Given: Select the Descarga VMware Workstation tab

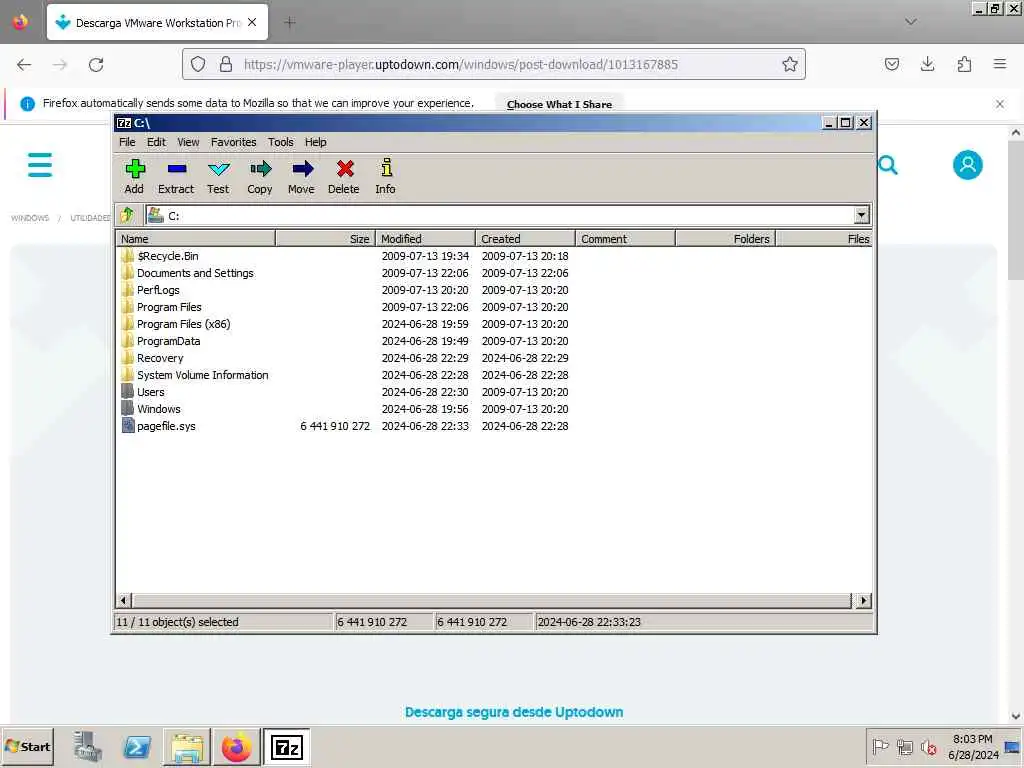Looking at the screenshot, I should pos(157,22).
